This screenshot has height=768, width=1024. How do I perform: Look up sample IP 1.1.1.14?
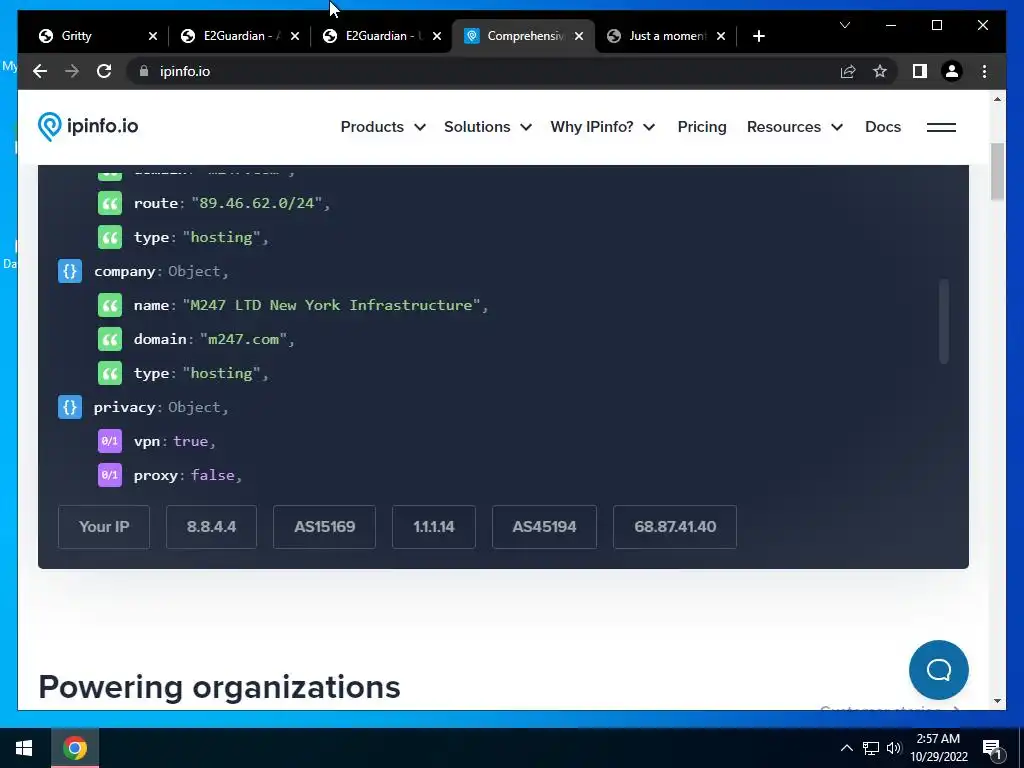pyautogui.click(x=434, y=526)
